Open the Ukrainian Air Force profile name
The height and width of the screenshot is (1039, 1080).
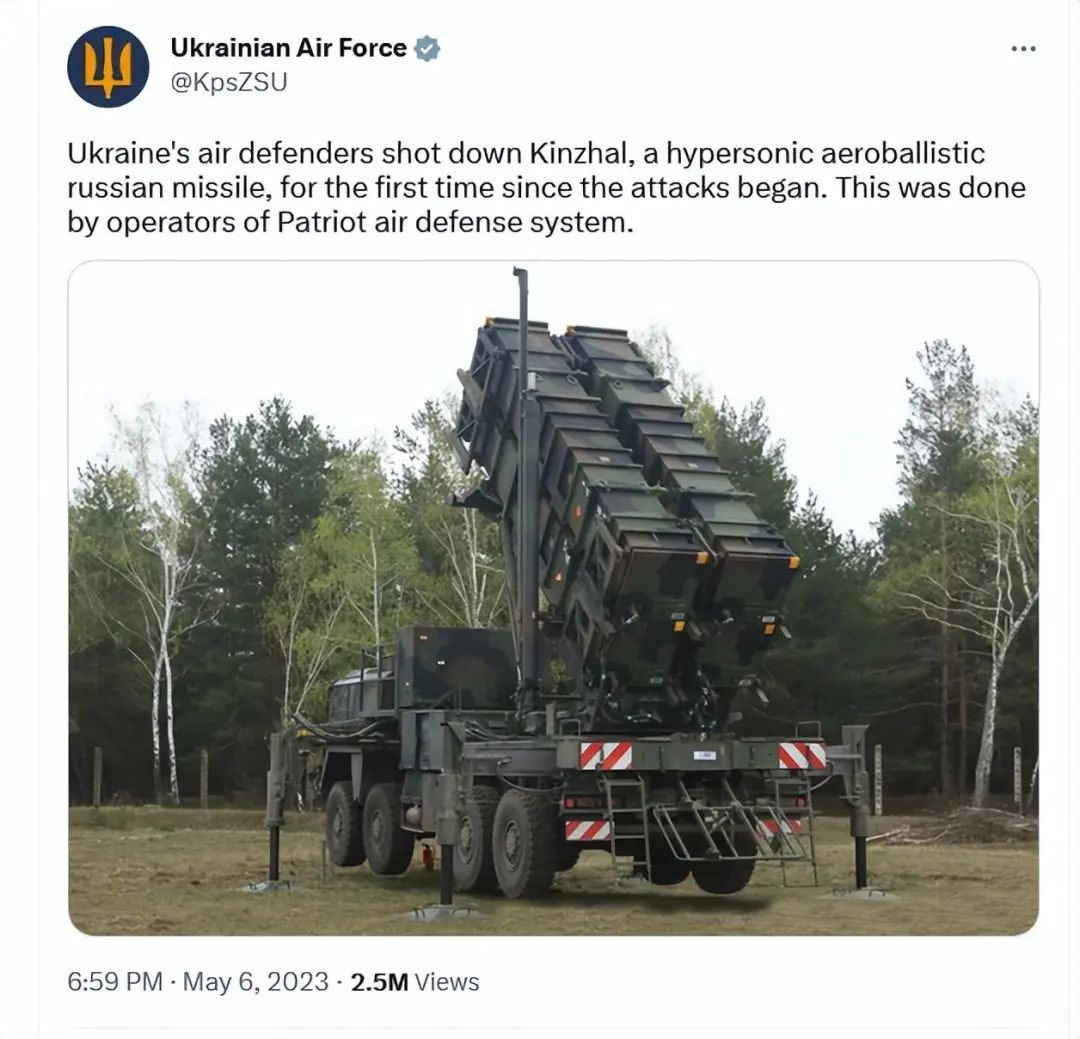(289, 48)
